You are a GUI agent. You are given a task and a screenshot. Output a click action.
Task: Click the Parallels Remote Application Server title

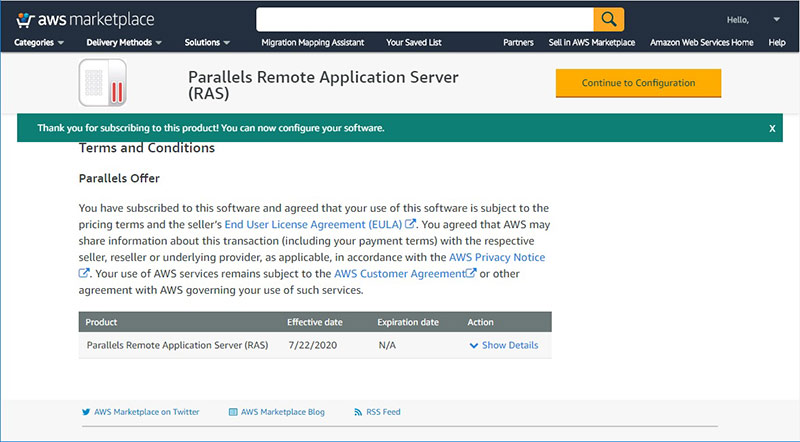tap(323, 85)
